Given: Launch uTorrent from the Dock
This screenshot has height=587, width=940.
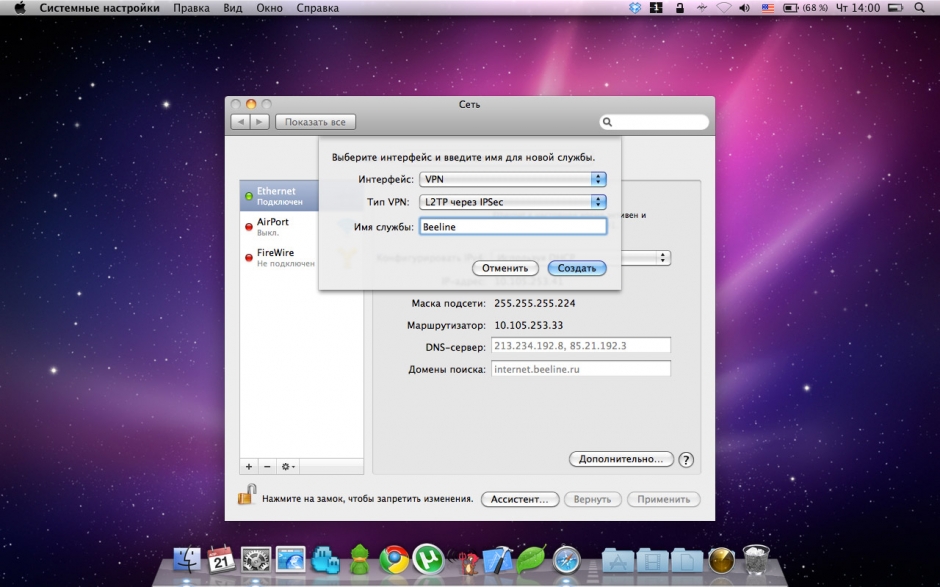Looking at the screenshot, I should click(x=428, y=559).
